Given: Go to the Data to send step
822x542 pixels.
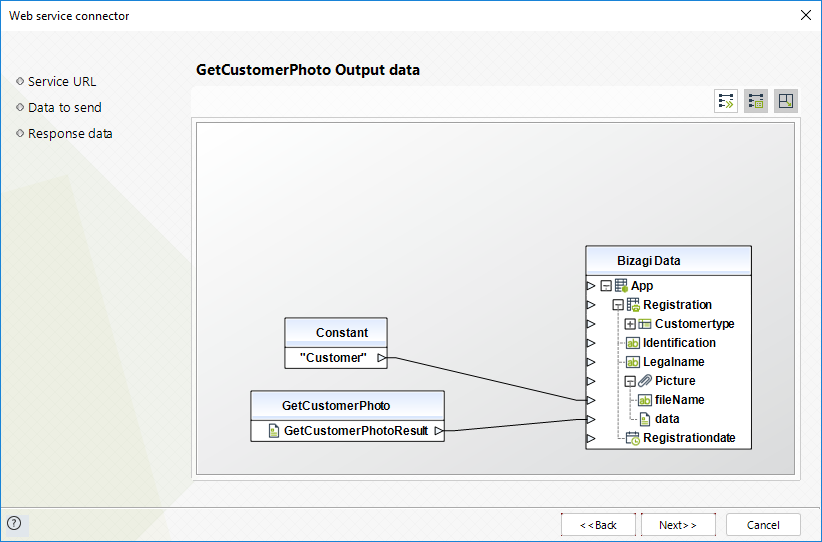Looking at the screenshot, I should pos(64,107).
